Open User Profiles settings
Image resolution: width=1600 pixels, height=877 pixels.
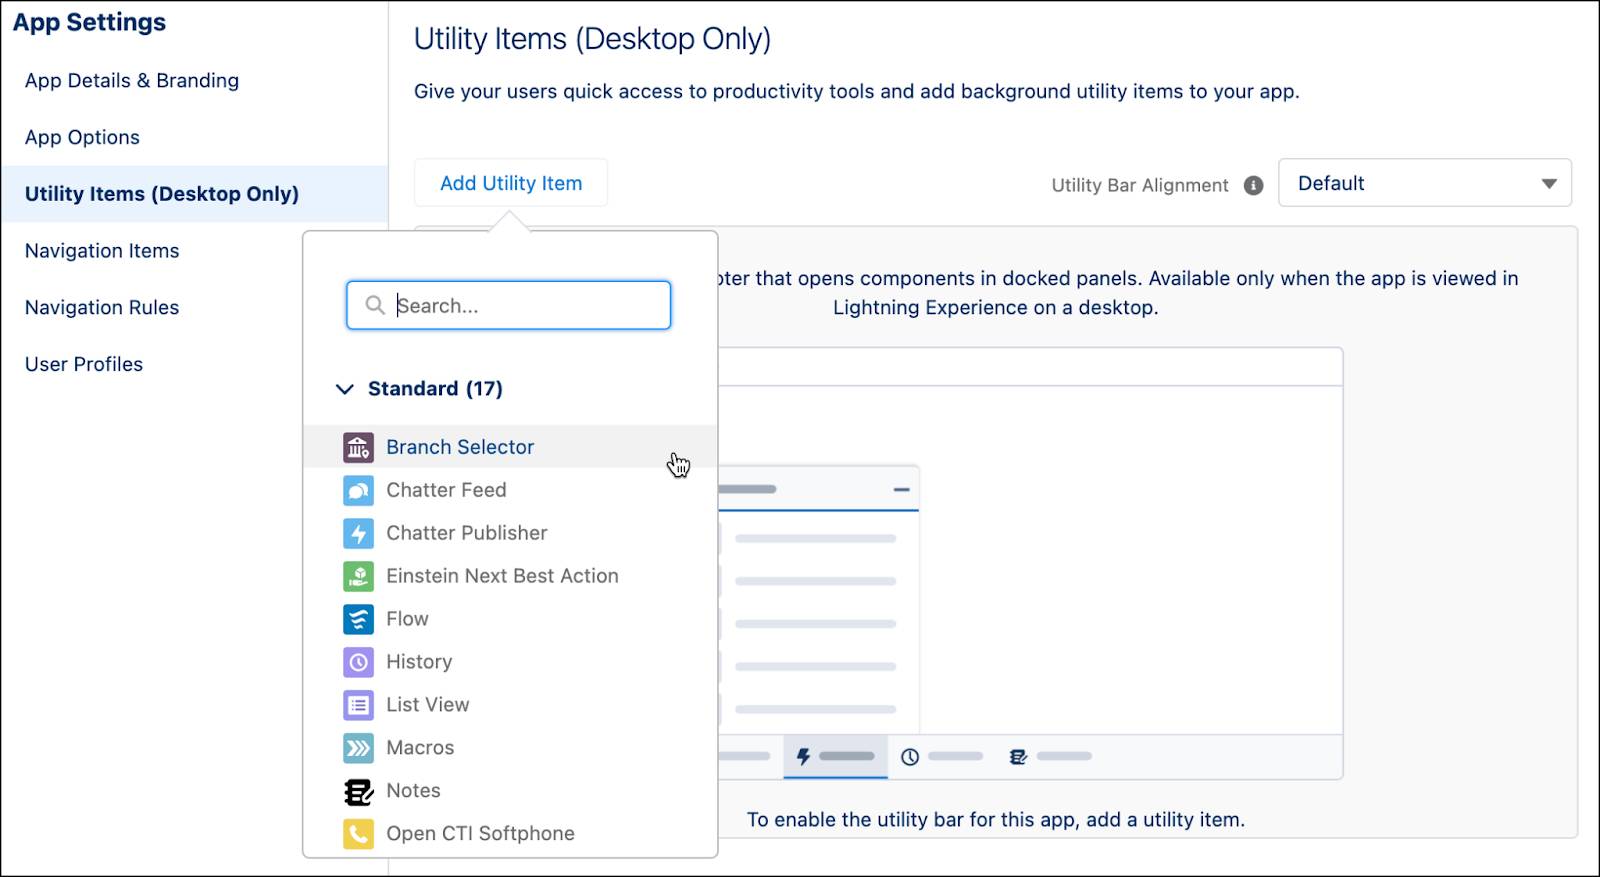coord(84,365)
